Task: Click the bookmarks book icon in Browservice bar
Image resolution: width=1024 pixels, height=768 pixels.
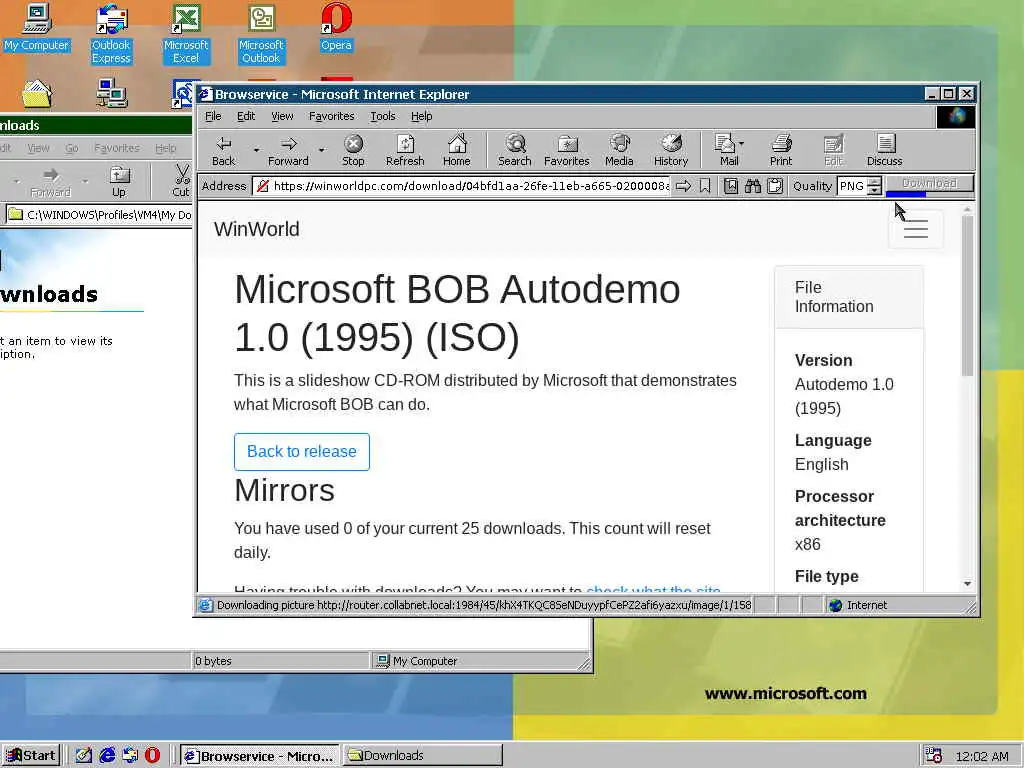Action: coord(731,186)
